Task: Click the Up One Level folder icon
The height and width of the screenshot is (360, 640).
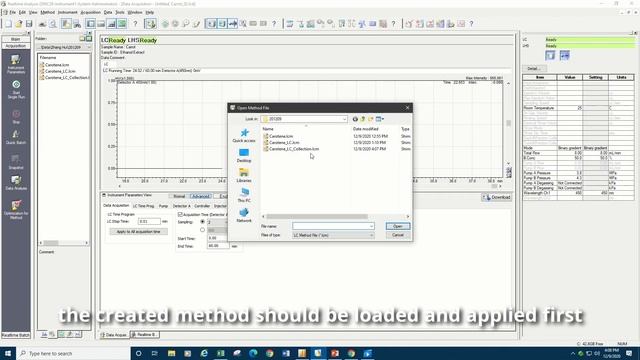Action: coord(363,119)
